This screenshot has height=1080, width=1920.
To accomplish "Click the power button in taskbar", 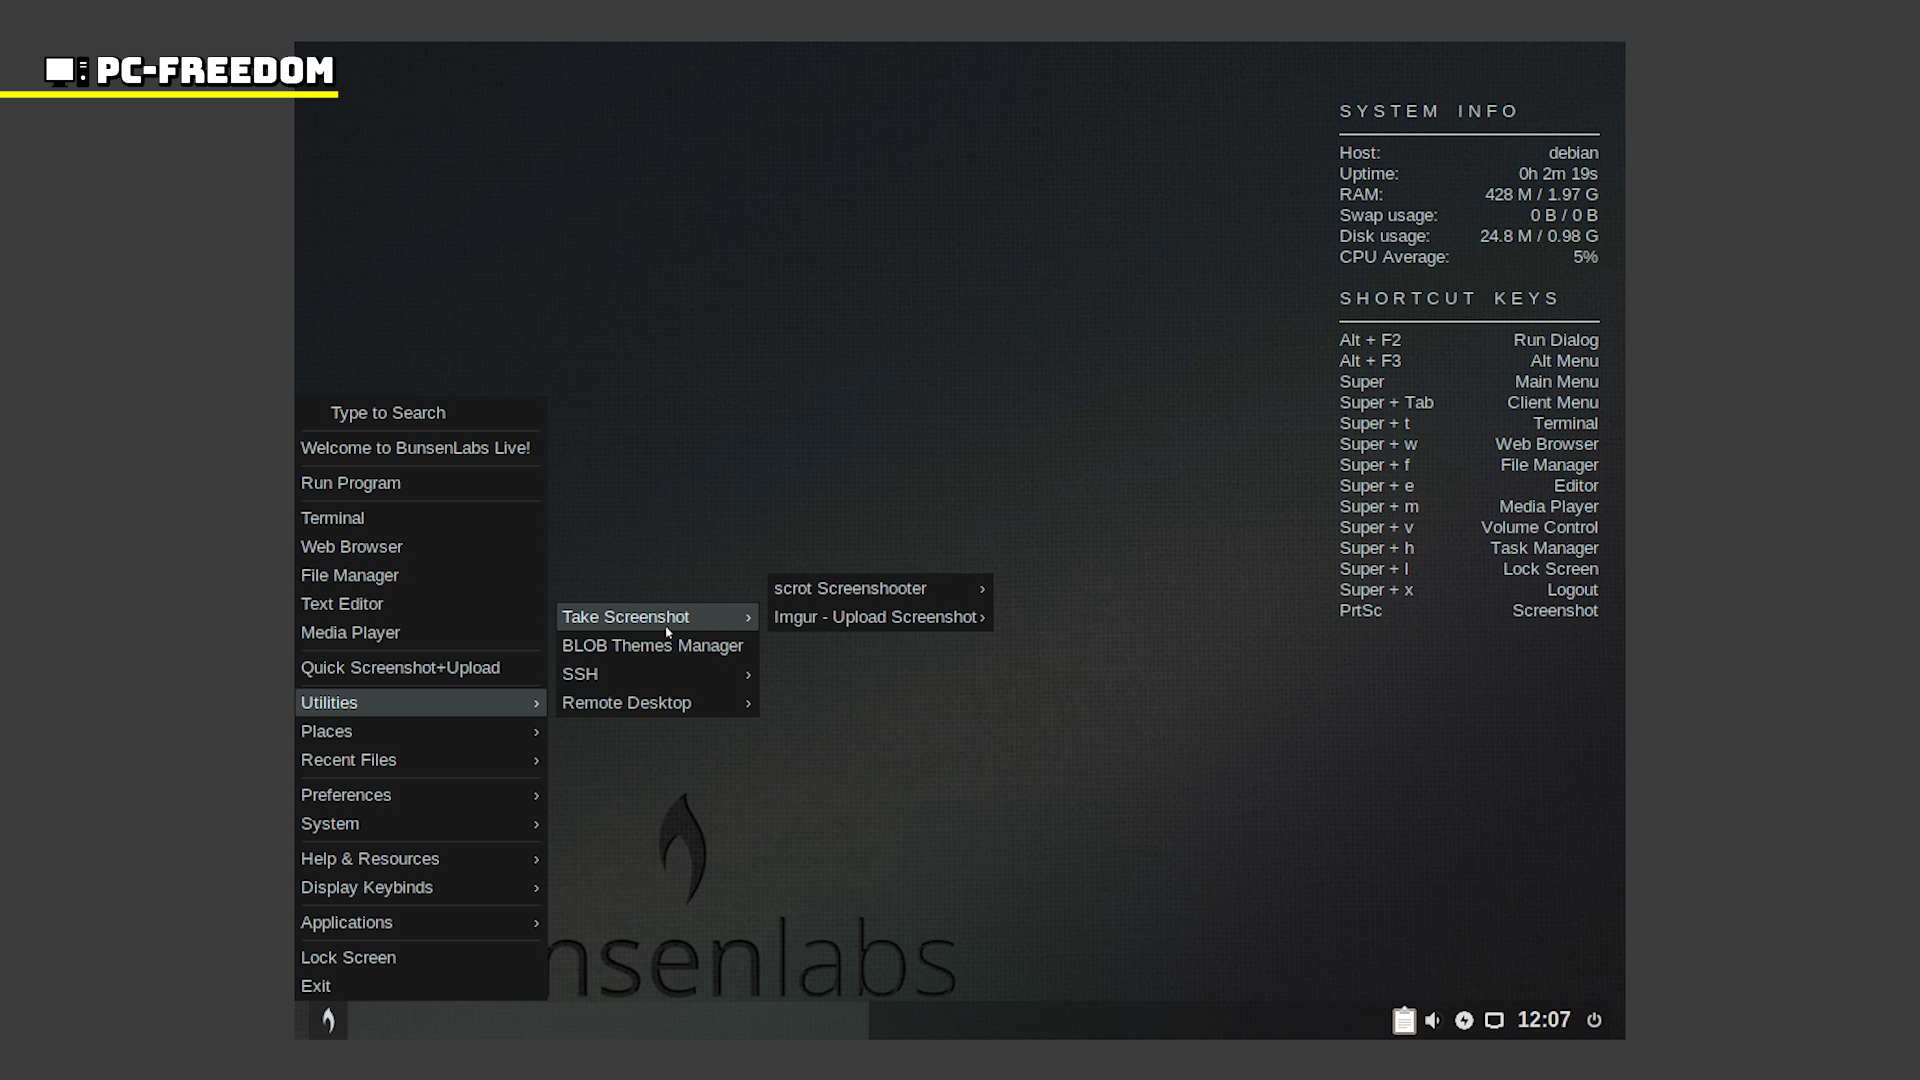I will [1594, 1020].
